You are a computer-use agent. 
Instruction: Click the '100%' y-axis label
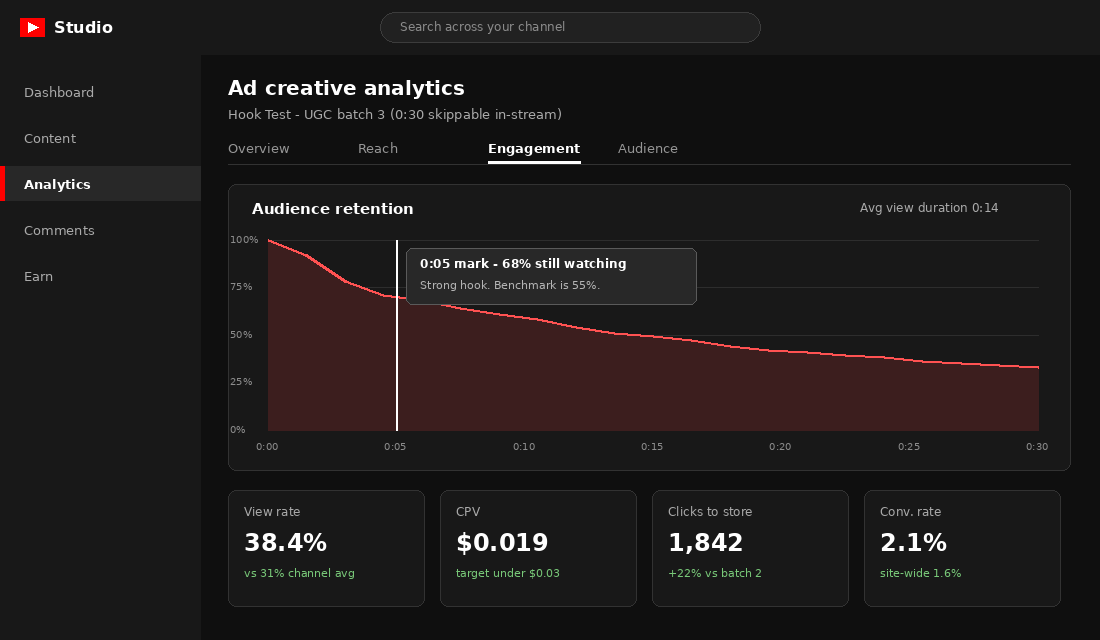click(x=244, y=239)
